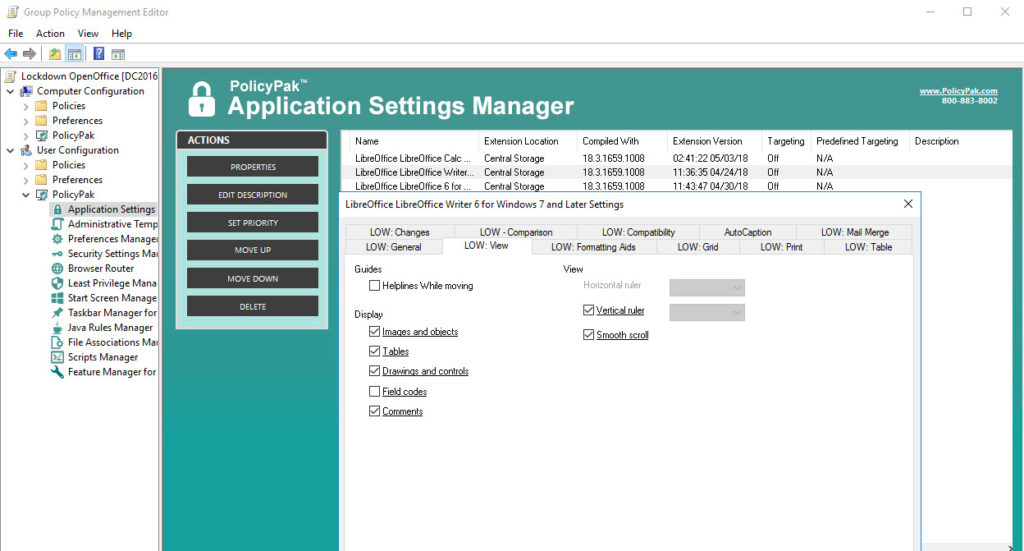The width and height of the screenshot is (1024, 551).
Task: Select the Least Privilege Manager shield icon
Action: click(x=57, y=283)
